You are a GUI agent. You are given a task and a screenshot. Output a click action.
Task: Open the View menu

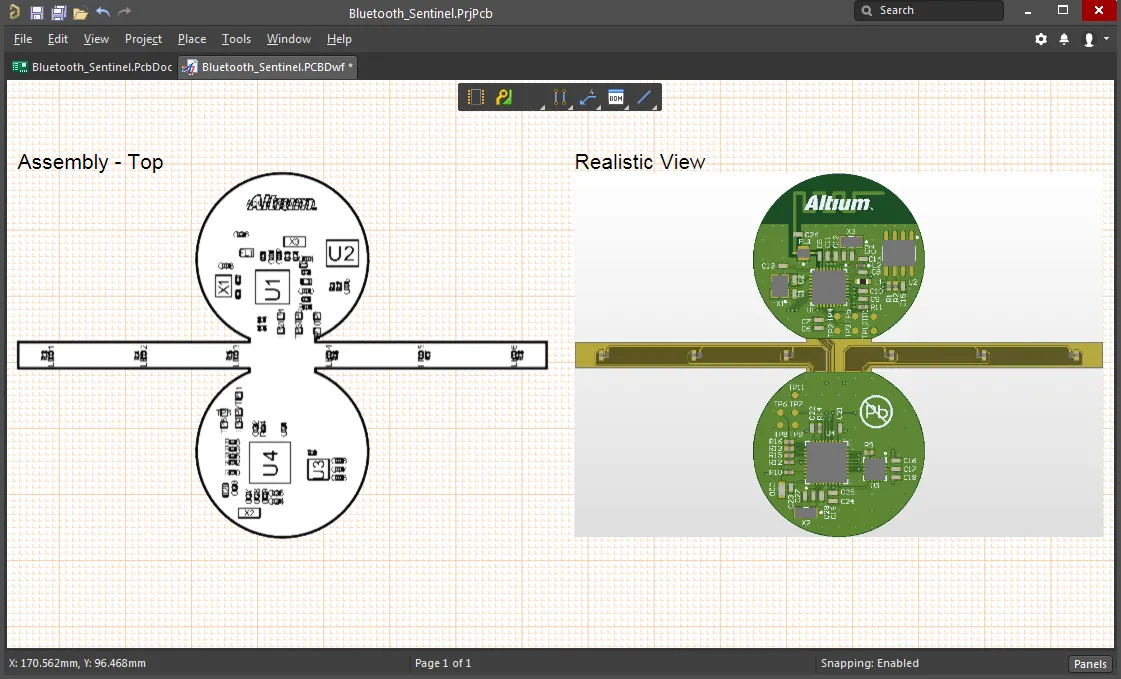click(96, 39)
